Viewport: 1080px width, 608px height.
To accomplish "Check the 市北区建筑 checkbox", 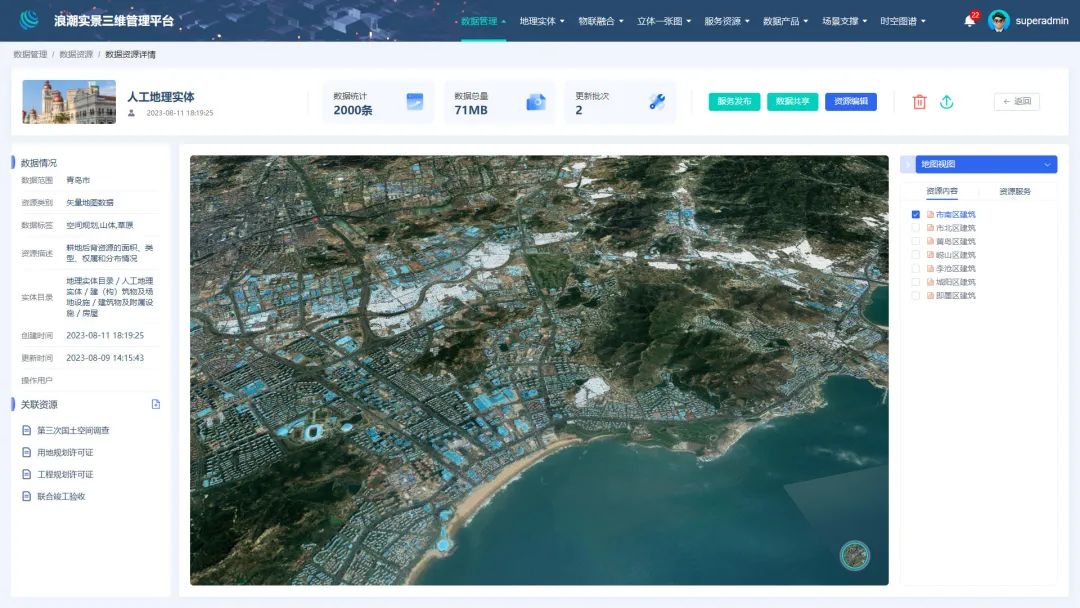I will (x=915, y=228).
